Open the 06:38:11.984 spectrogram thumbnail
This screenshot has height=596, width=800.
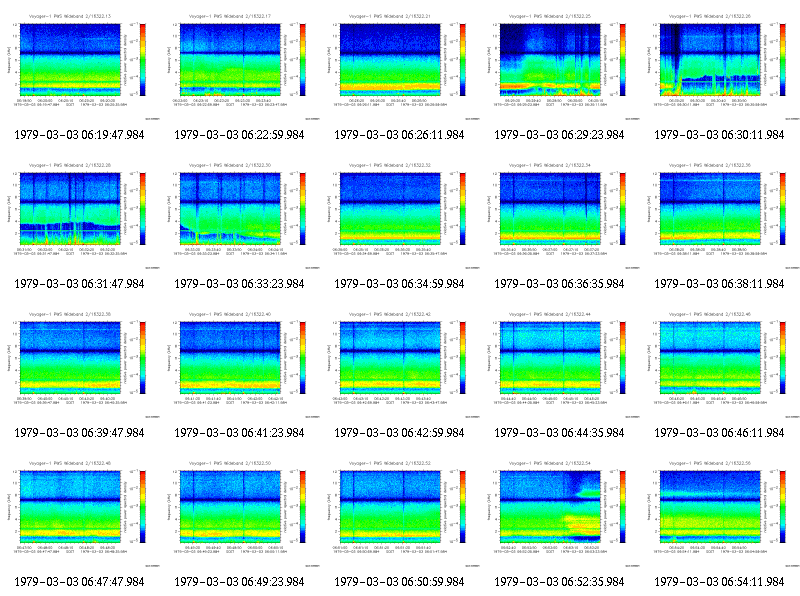720,215
